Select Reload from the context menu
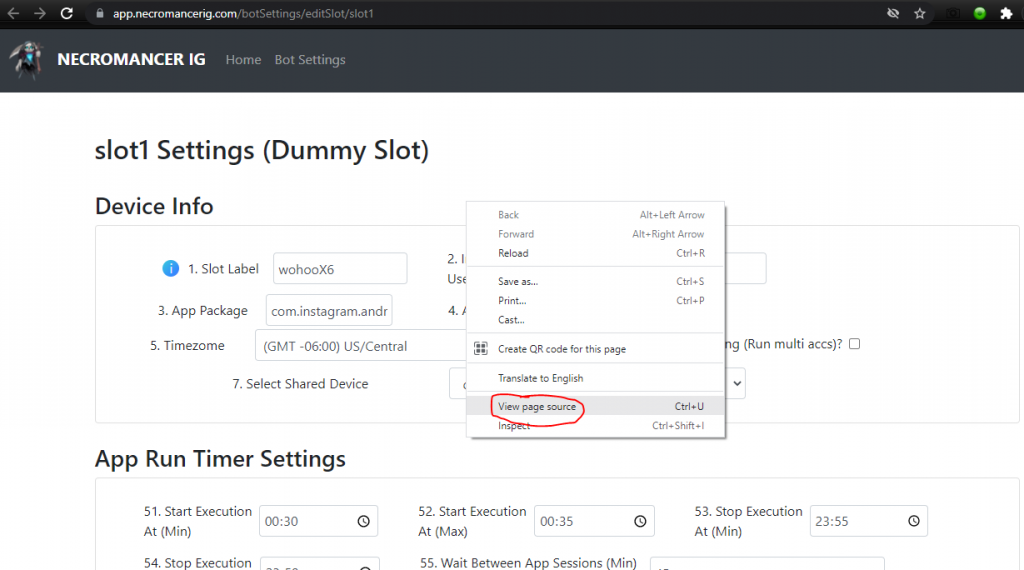This screenshot has width=1024, height=570. coord(596,253)
